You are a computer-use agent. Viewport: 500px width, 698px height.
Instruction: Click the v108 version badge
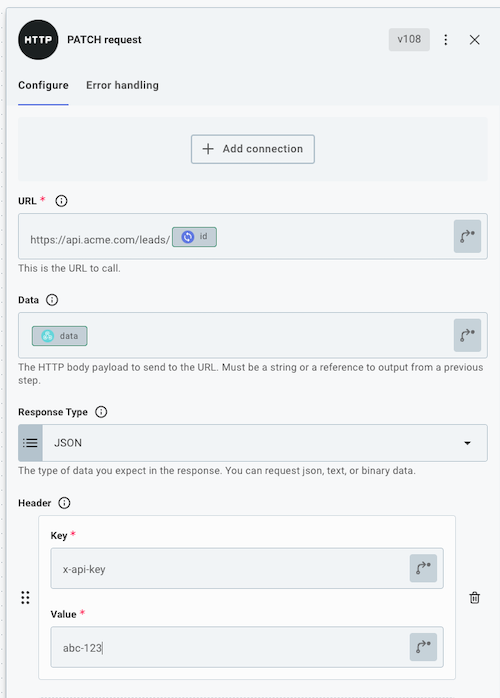click(x=409, y=39)
